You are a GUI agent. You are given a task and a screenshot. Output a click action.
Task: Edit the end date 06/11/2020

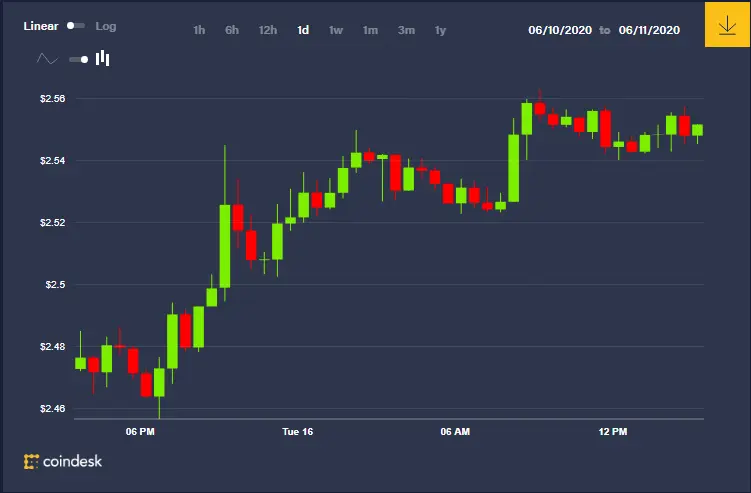point(649,30)
